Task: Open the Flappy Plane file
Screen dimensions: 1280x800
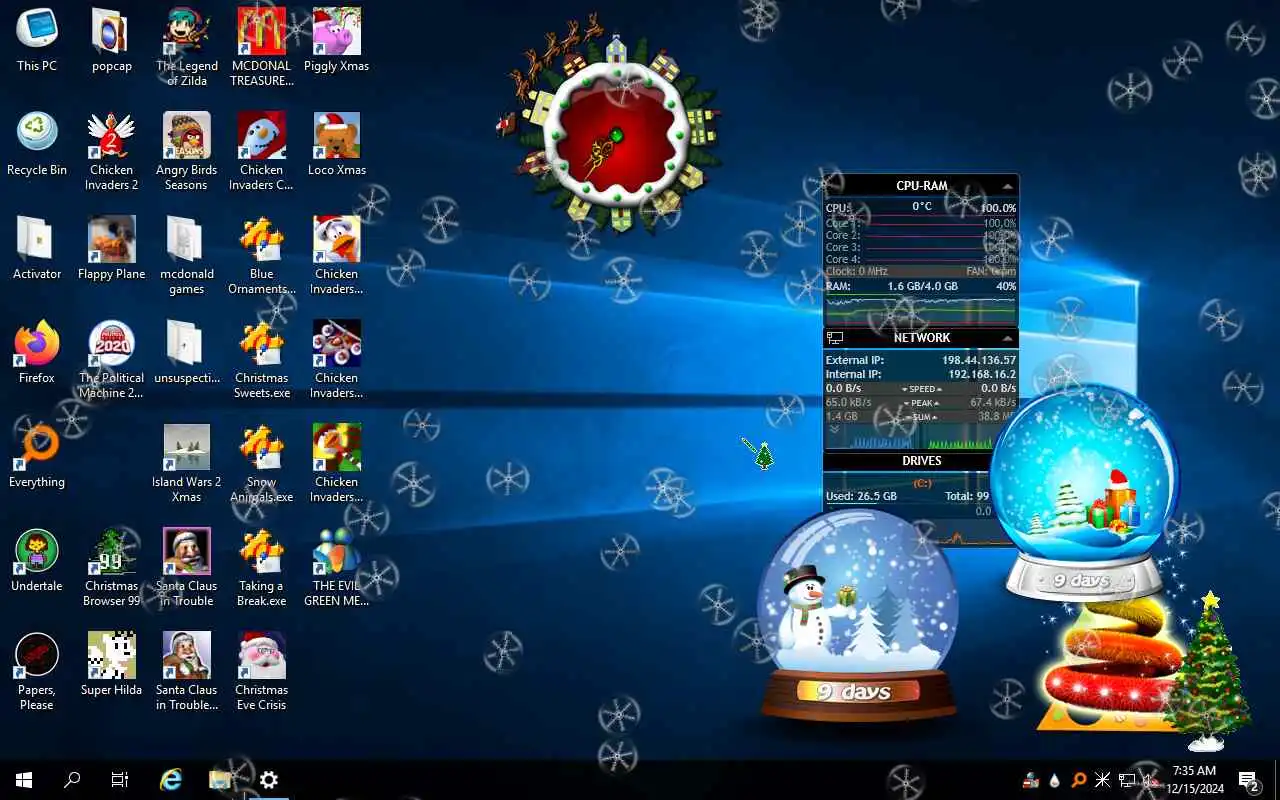Action: (112, 248)
